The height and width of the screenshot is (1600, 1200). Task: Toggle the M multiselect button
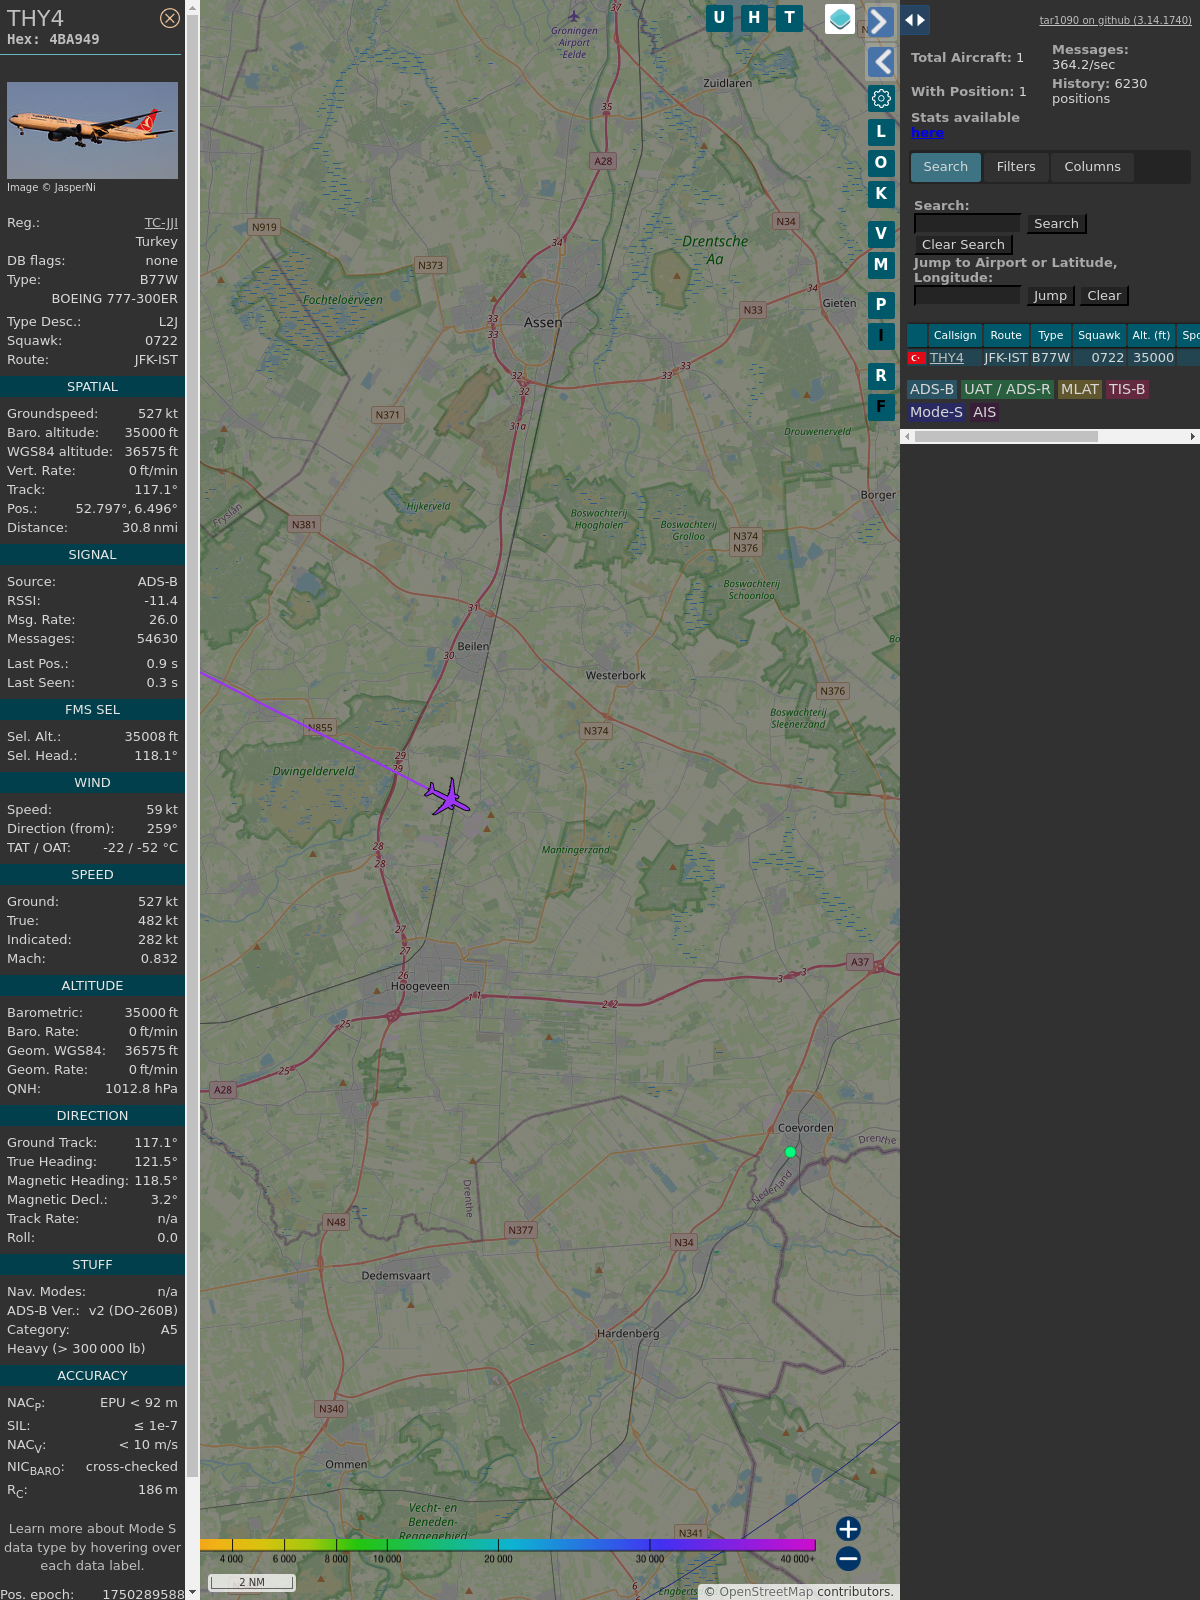pos(881,265)
